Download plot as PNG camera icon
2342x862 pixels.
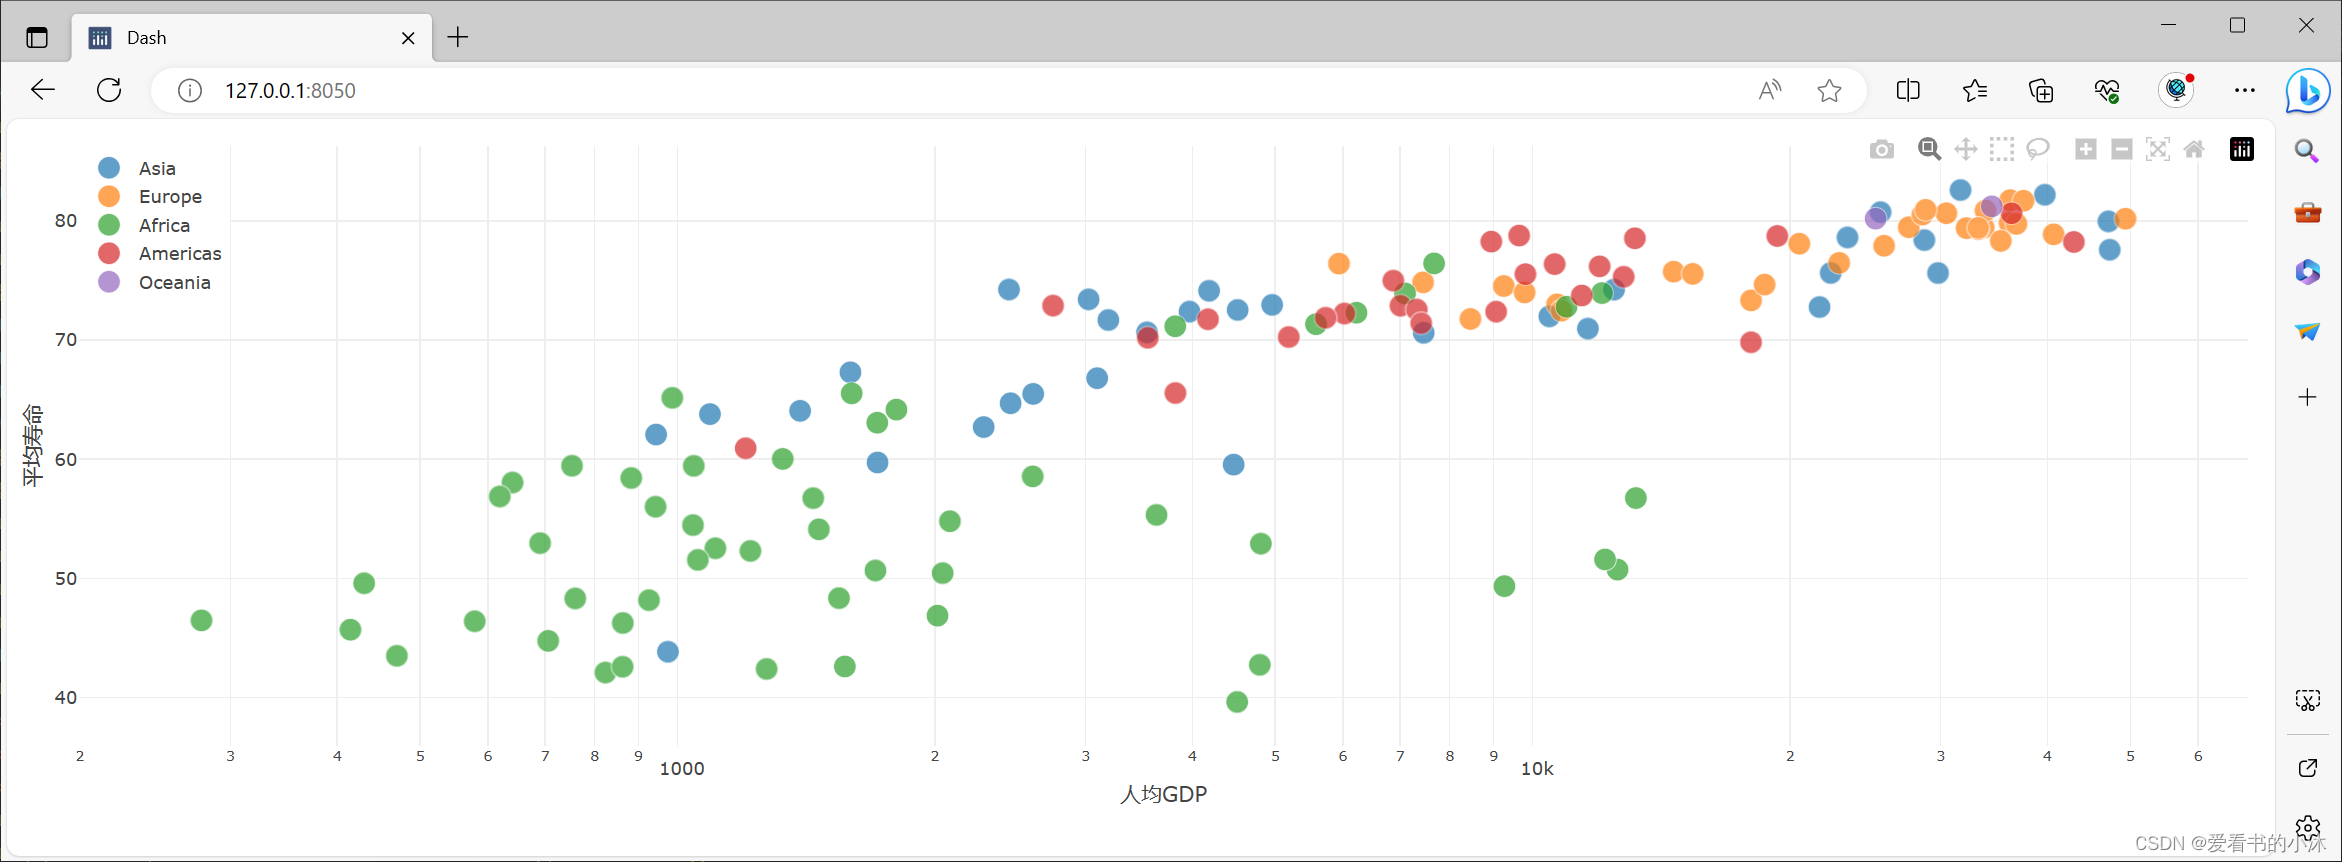coord(1881,150)
